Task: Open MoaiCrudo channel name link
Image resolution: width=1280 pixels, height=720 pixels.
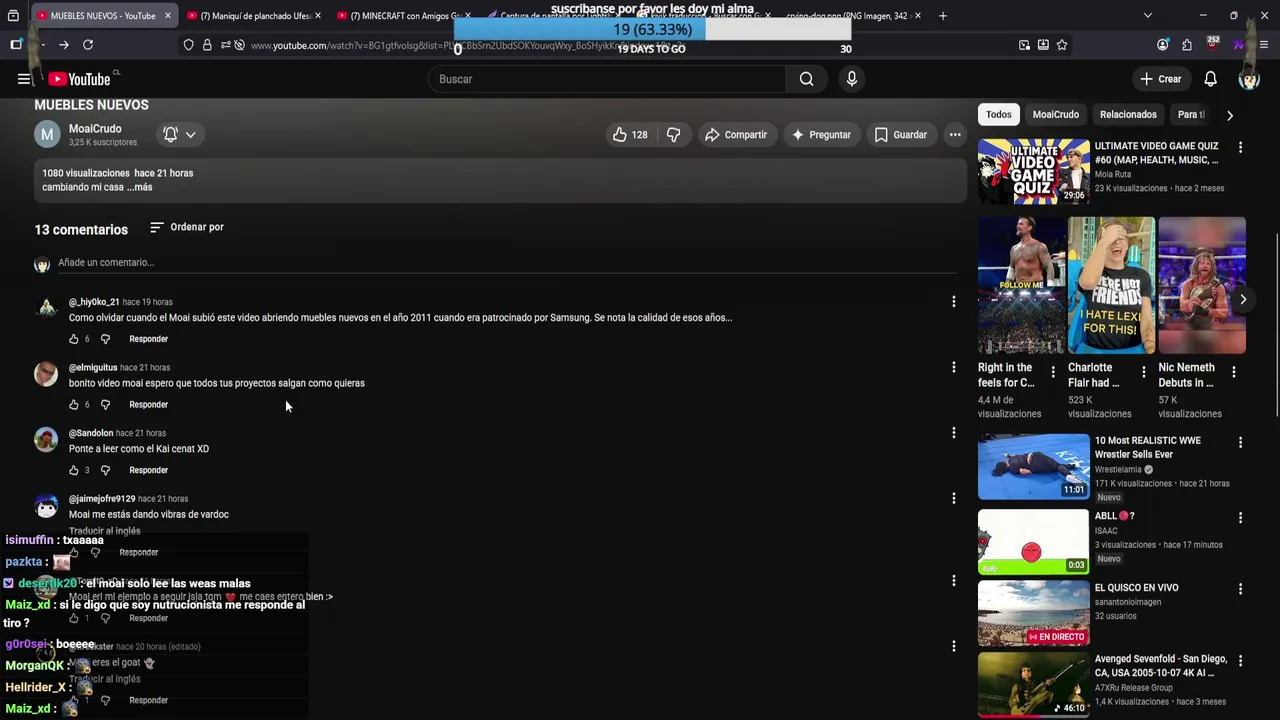Action: click(95, 129)
